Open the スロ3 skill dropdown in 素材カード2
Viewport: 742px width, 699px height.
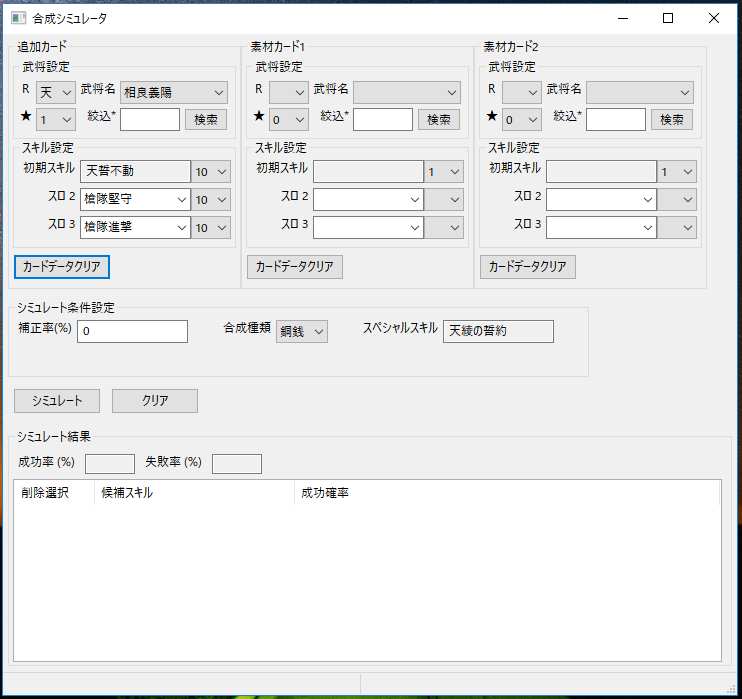(x=601, y=227)
